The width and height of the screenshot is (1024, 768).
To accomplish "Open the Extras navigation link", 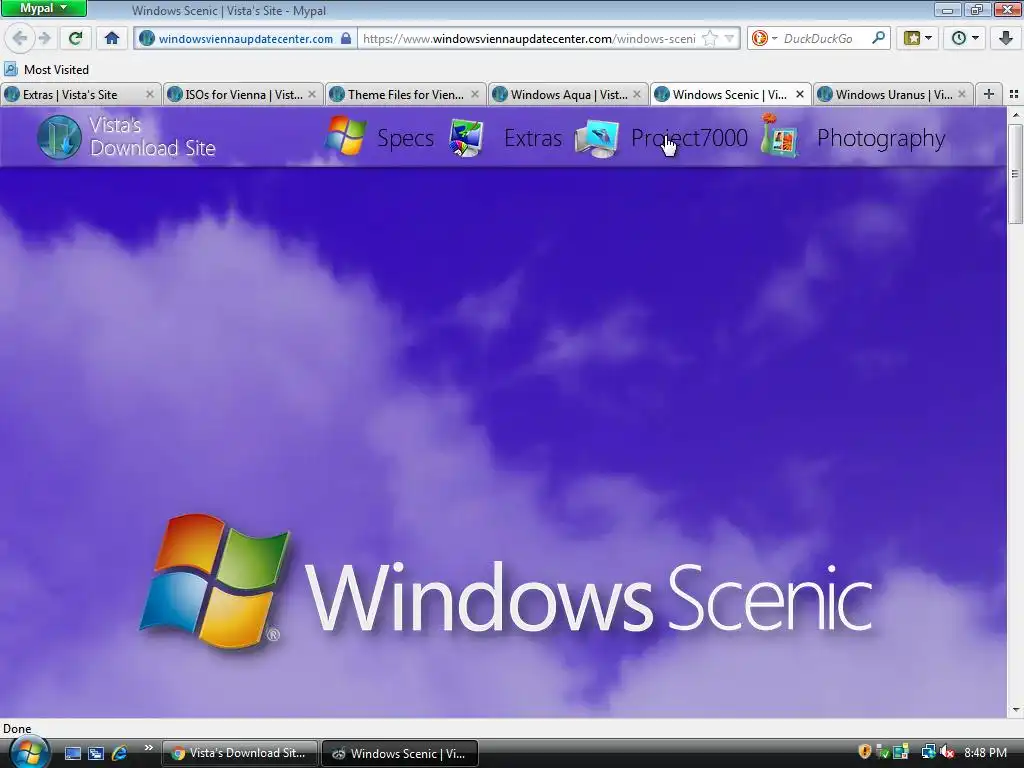I will point(533,138).
